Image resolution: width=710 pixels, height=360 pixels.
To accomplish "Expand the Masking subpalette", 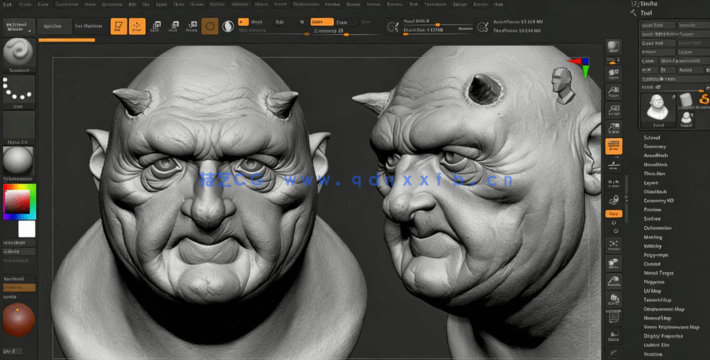I will (x=653, y=237).
